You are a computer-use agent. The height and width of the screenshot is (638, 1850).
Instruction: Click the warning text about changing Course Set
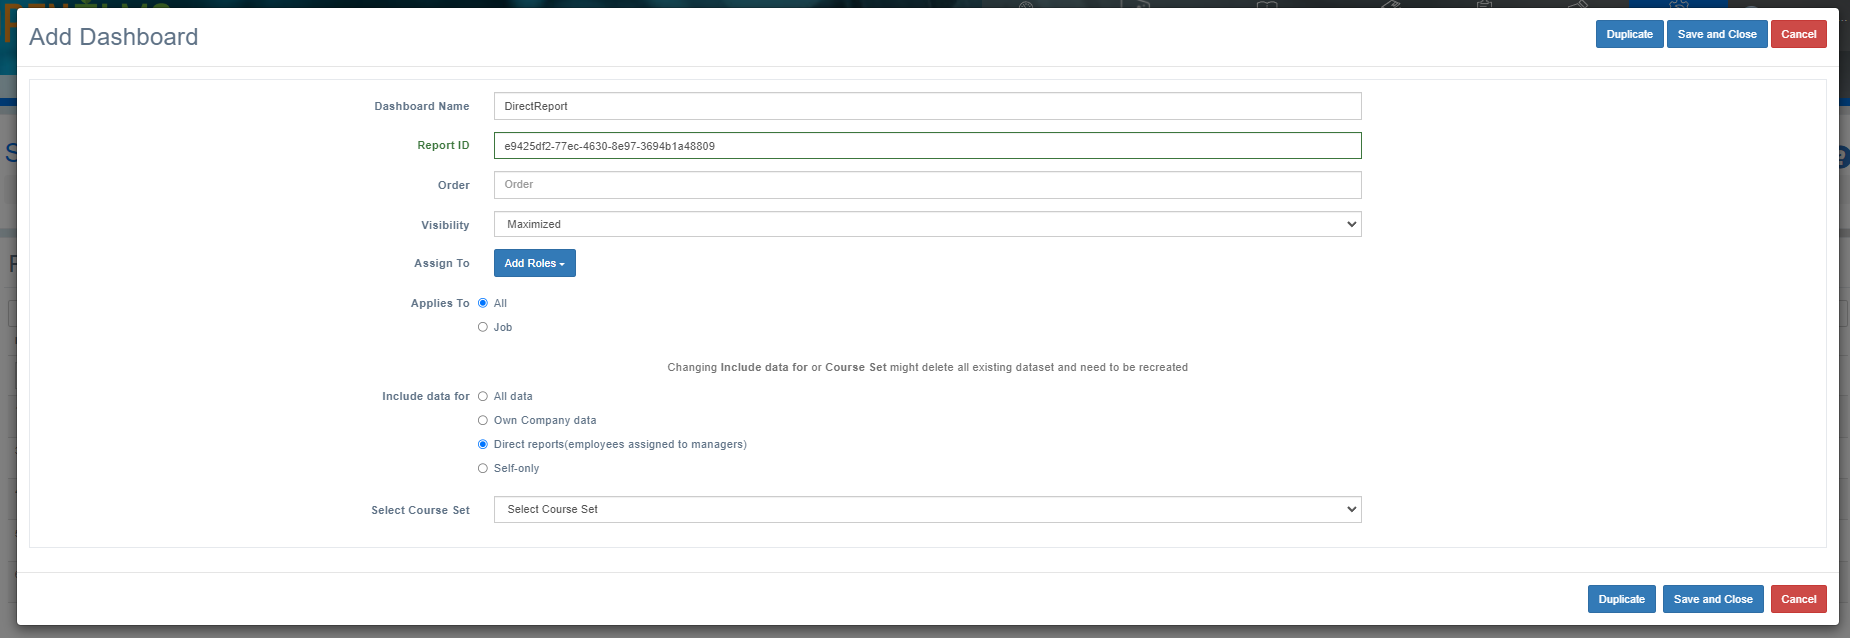point(927,367)
